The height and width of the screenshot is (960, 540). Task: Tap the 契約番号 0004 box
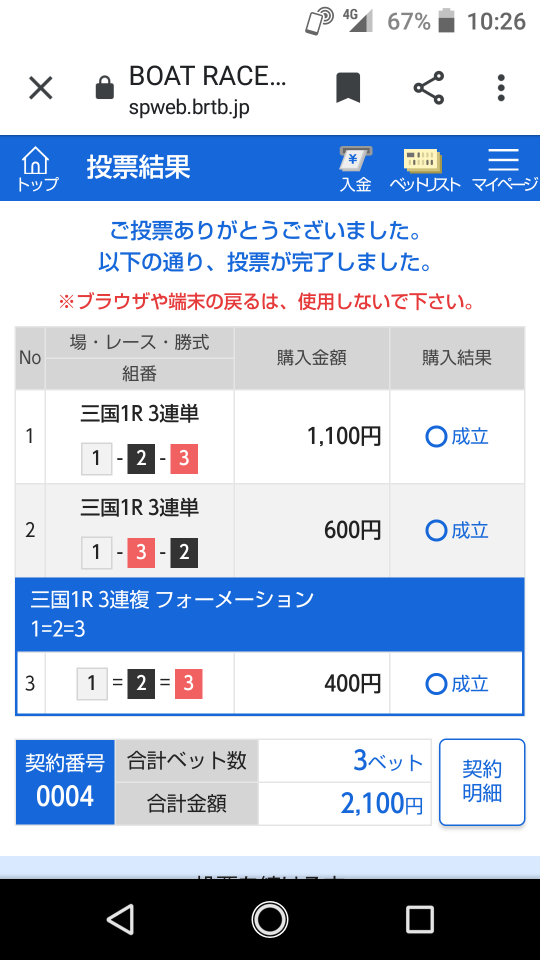coord(65,782)
